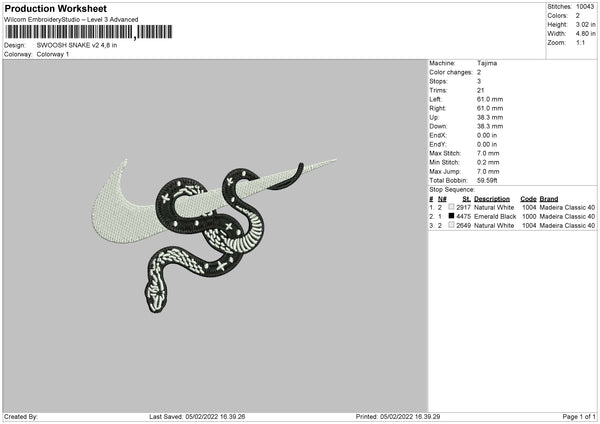Click the 'Colorway 1' value
The height and width of the screenshot is (424, 600).
pos(53,54)
